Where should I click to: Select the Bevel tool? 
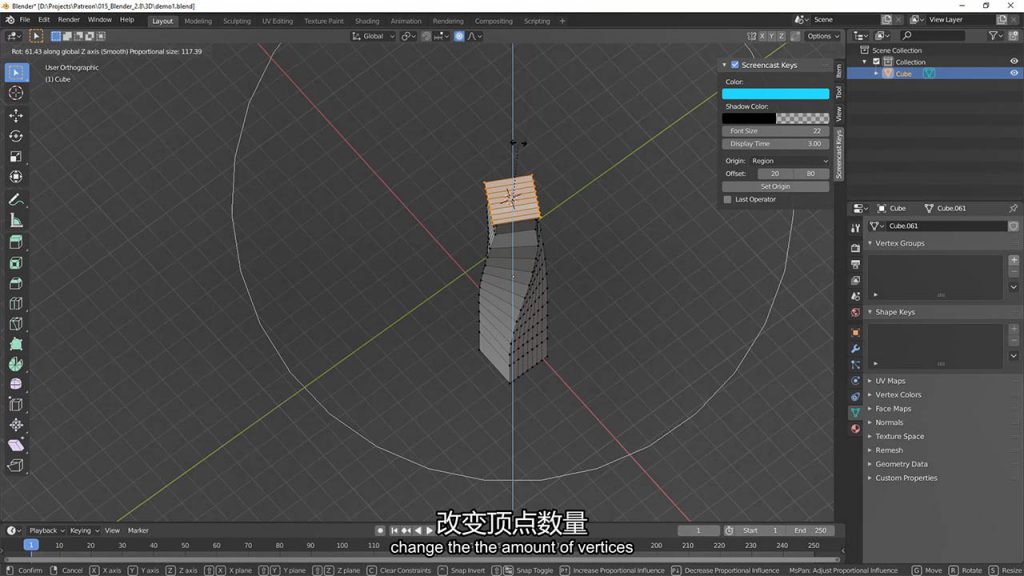pyautogui.click(x=16, y=283)
